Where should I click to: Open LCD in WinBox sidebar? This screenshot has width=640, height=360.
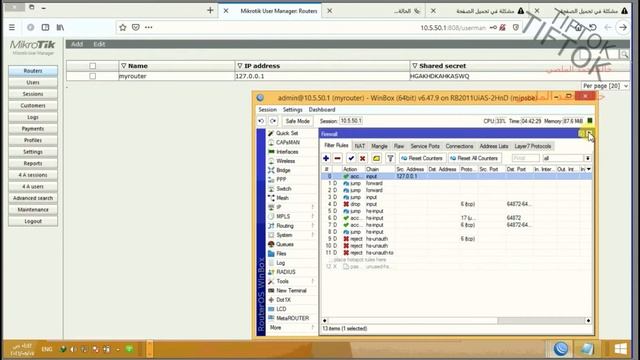[281, 309]
